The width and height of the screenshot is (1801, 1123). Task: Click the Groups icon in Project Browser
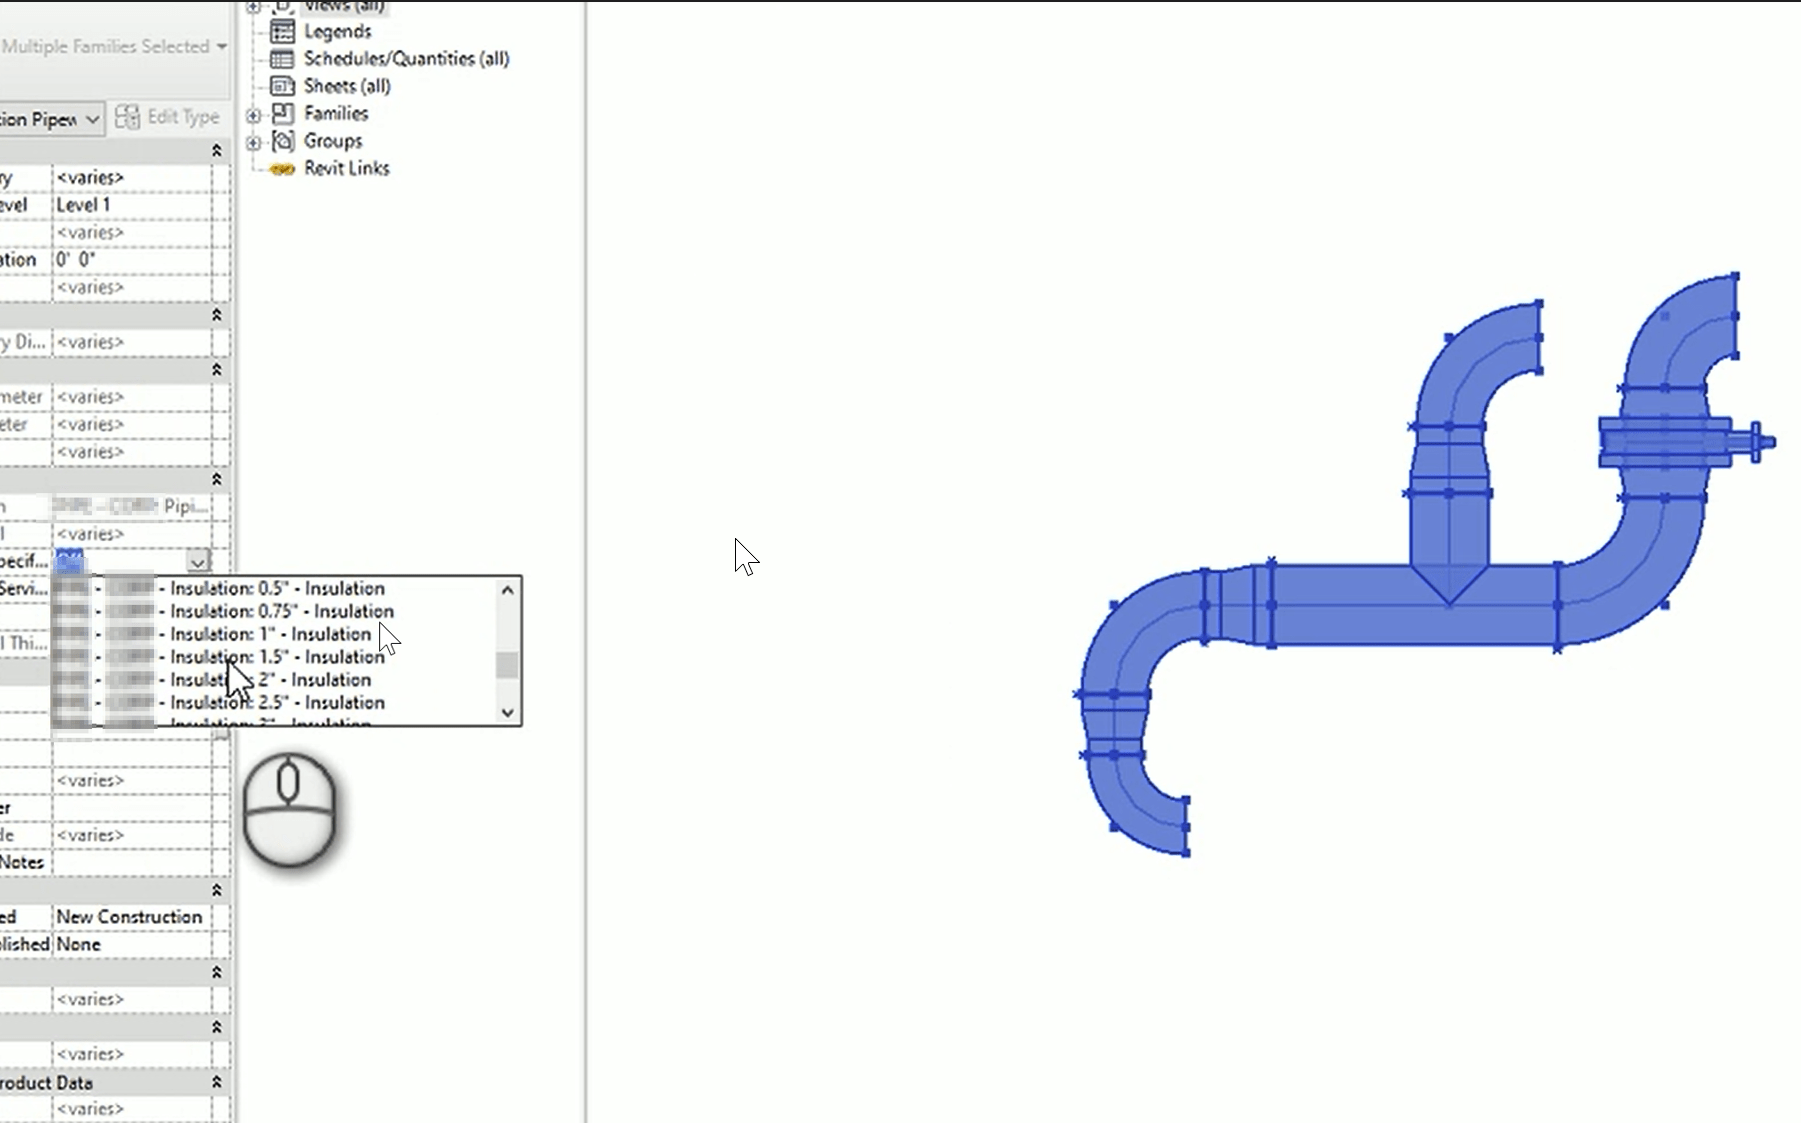click(281, 141)
